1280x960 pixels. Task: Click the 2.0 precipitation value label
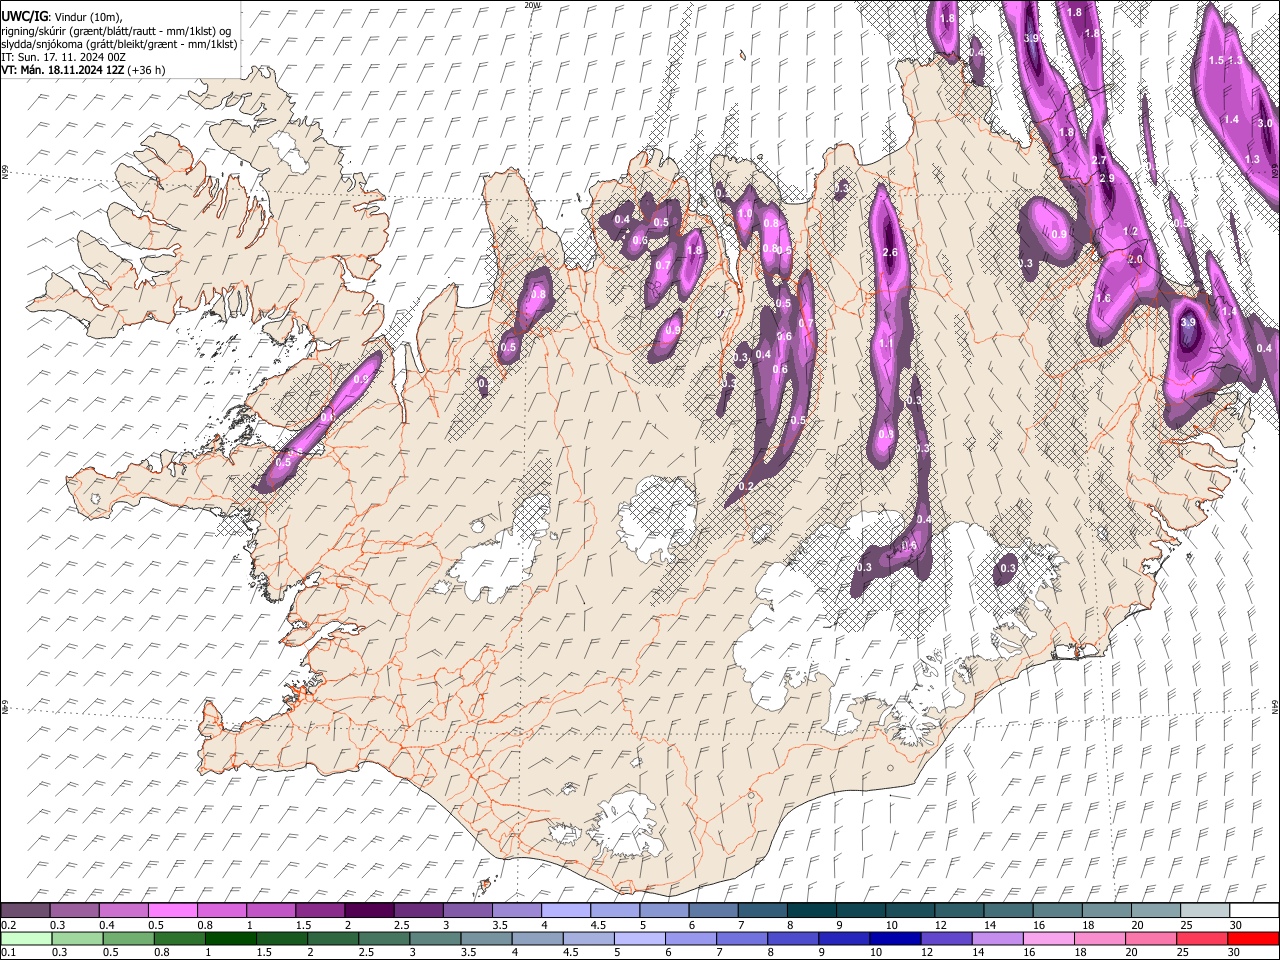[x=1135, y=259]
